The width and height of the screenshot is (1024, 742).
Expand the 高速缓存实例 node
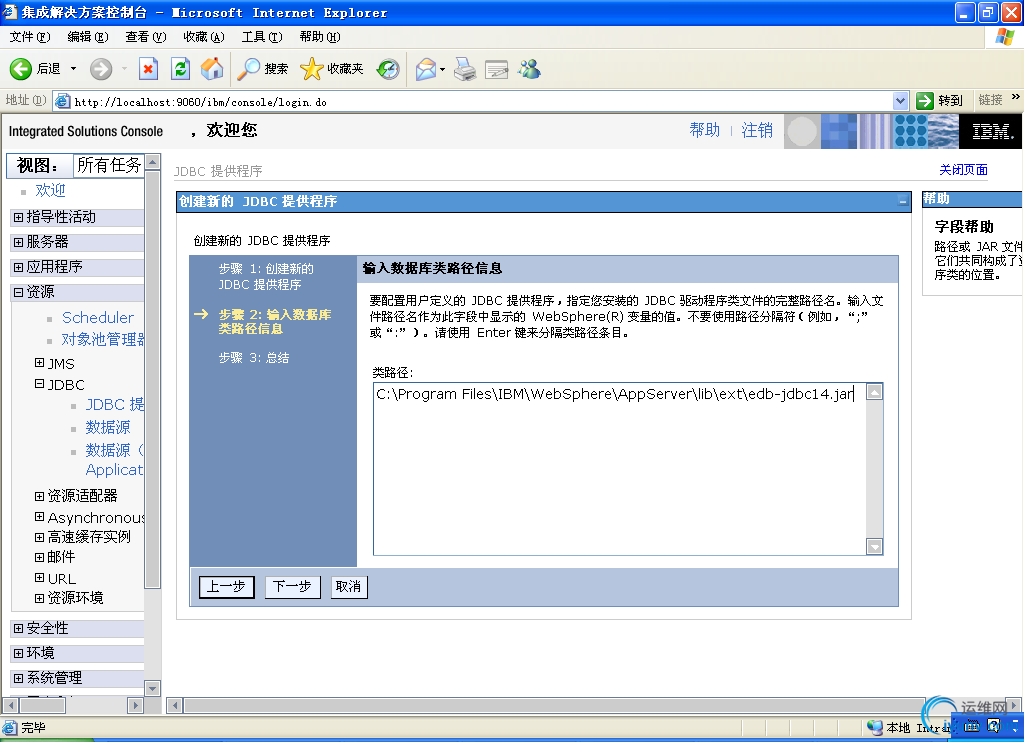(x=39, y=537)
